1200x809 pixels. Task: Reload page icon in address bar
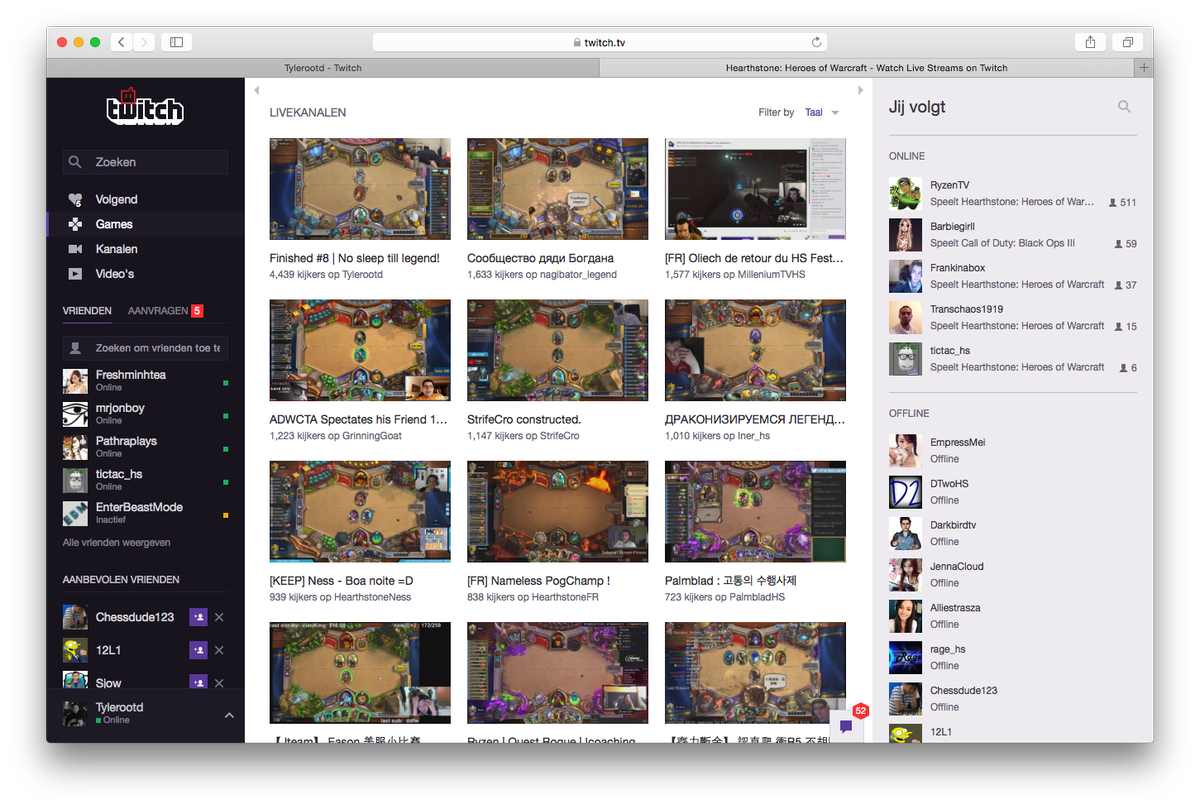click(x=817, y=42)
